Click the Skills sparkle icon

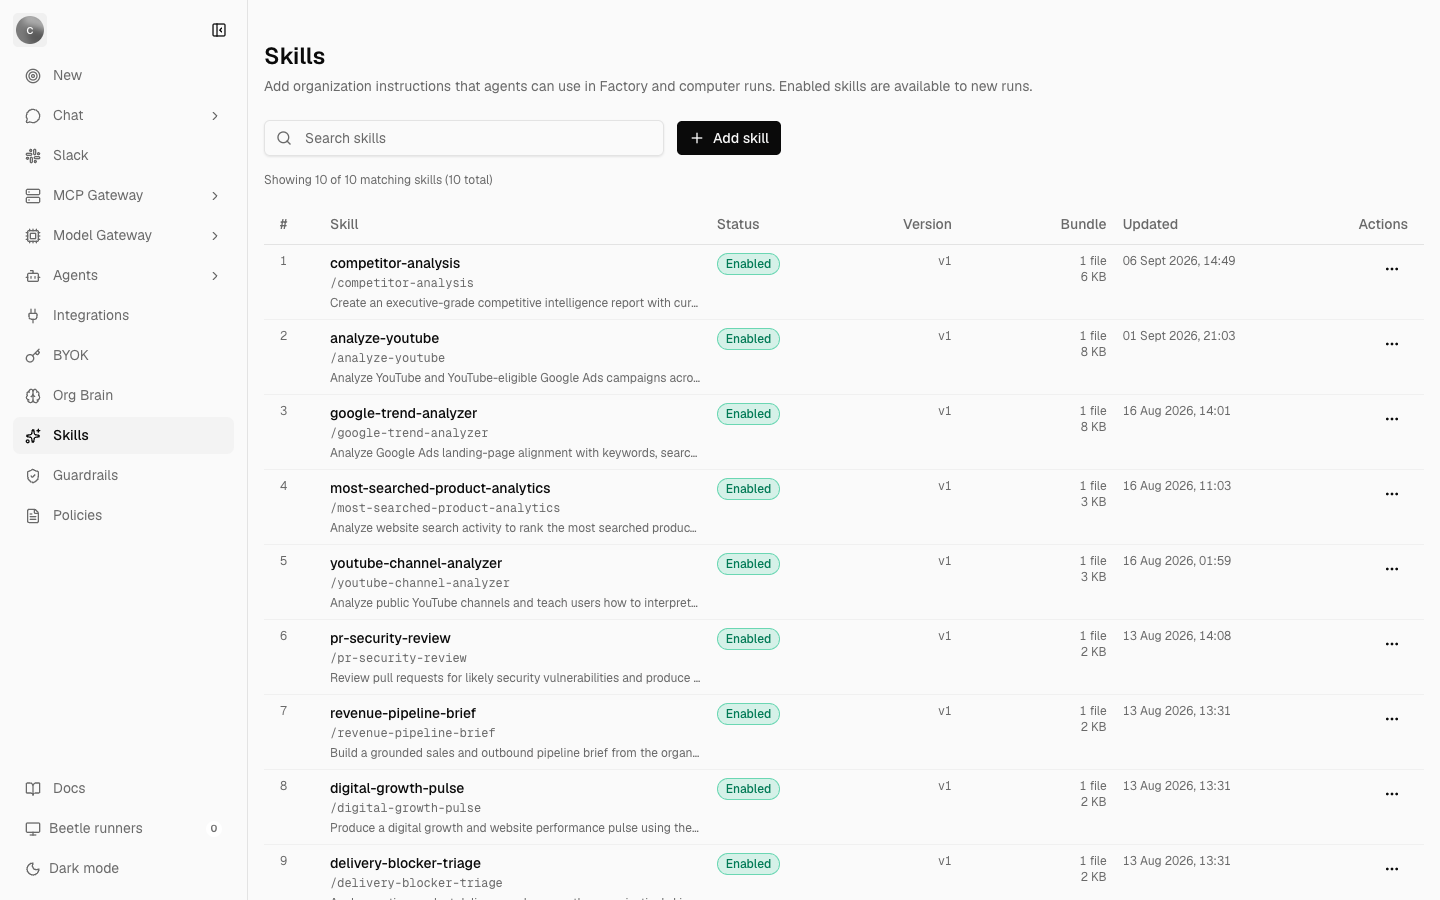click(x=33, y=436)
